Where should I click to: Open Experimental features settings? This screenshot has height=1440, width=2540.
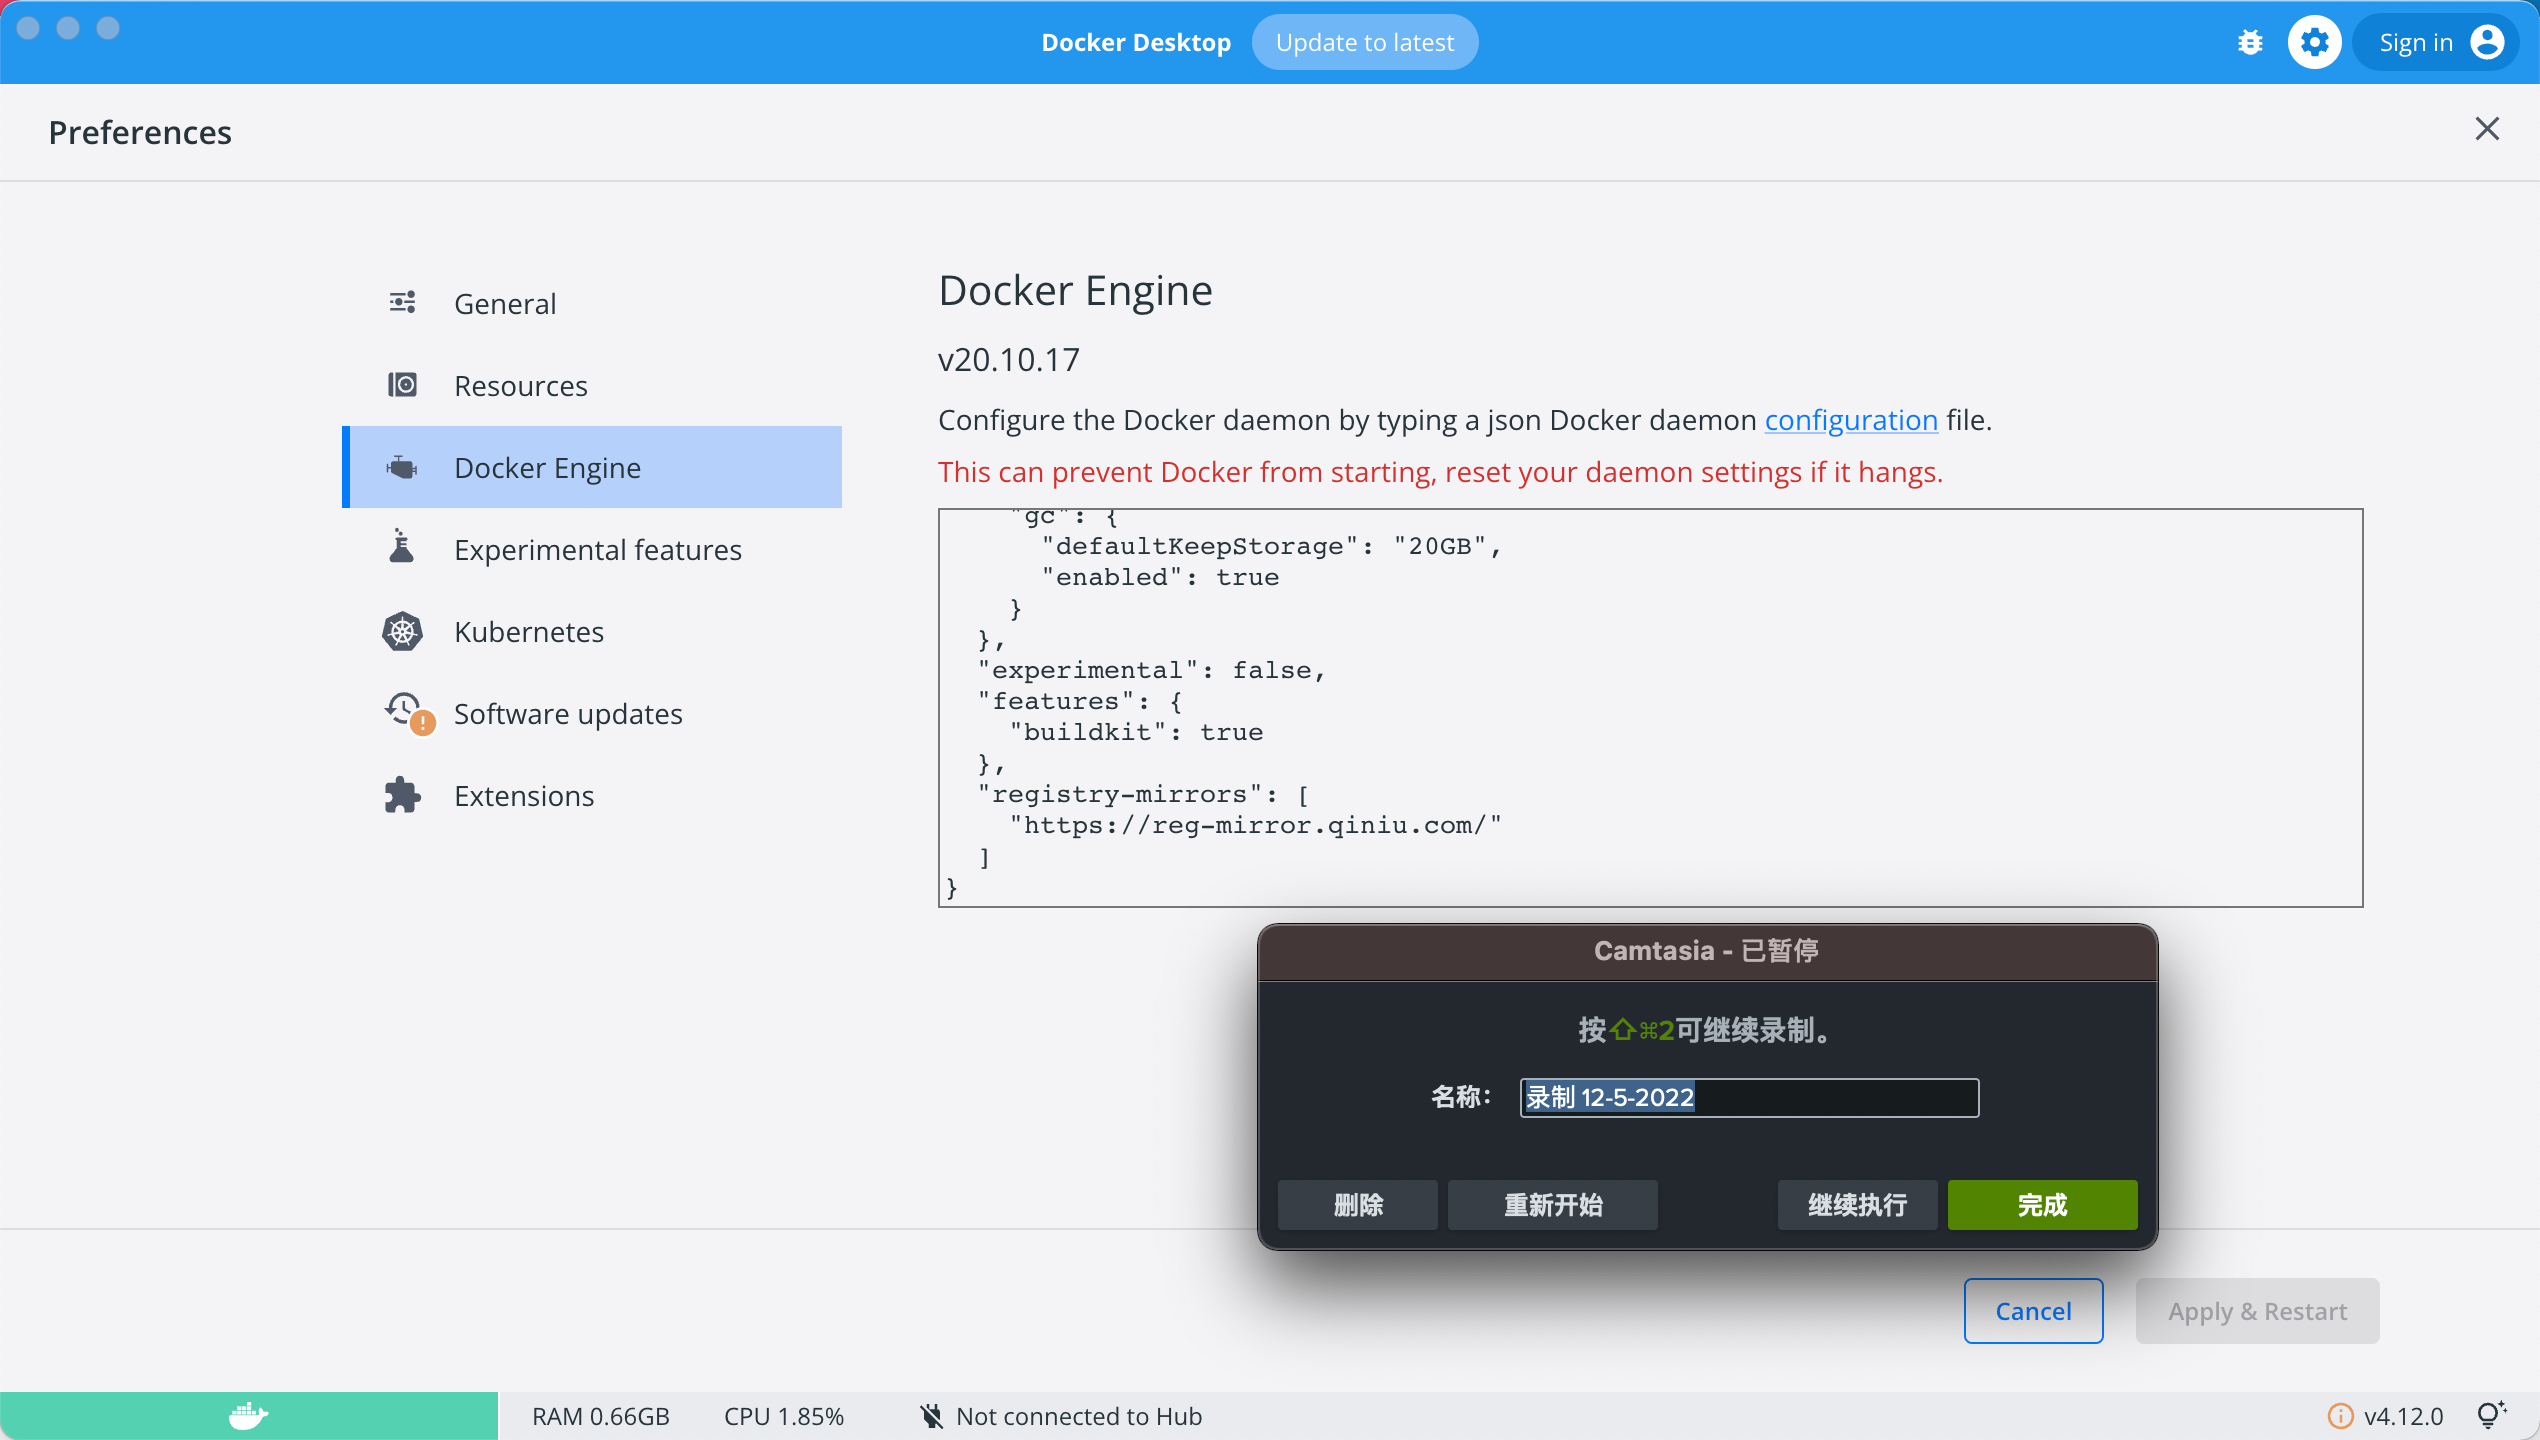[597, 549]
